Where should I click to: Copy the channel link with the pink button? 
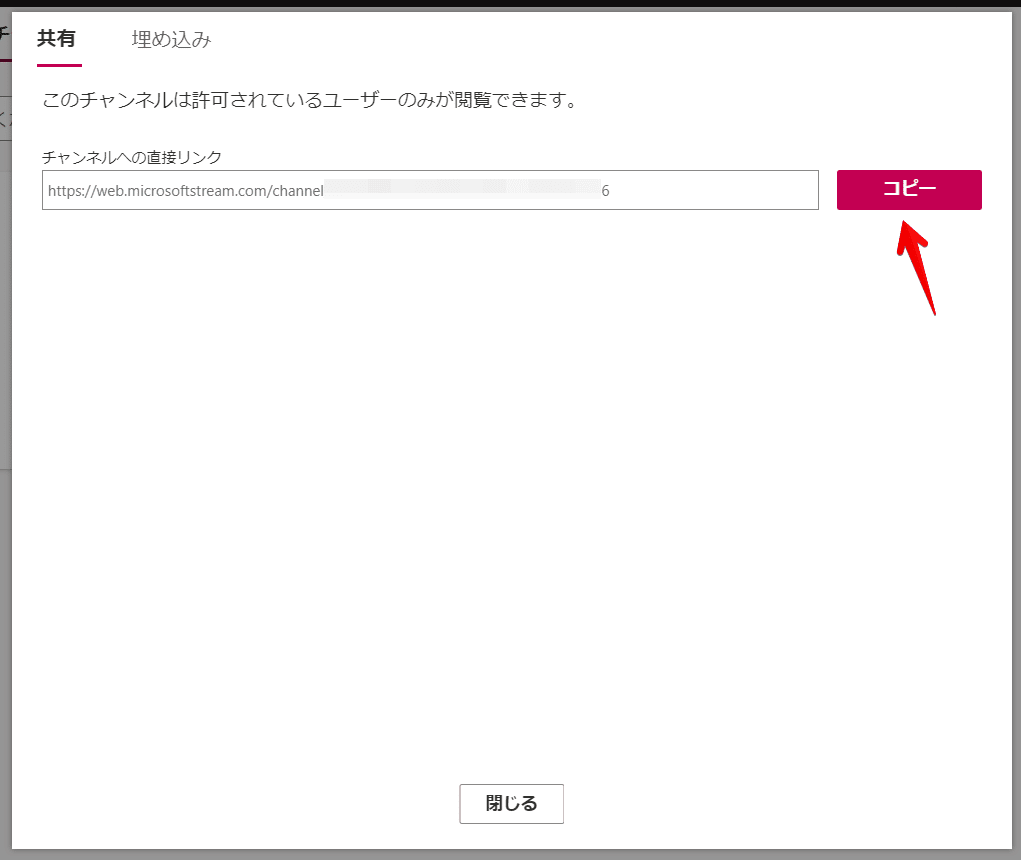pyautogui.click(x=907, y=190)
